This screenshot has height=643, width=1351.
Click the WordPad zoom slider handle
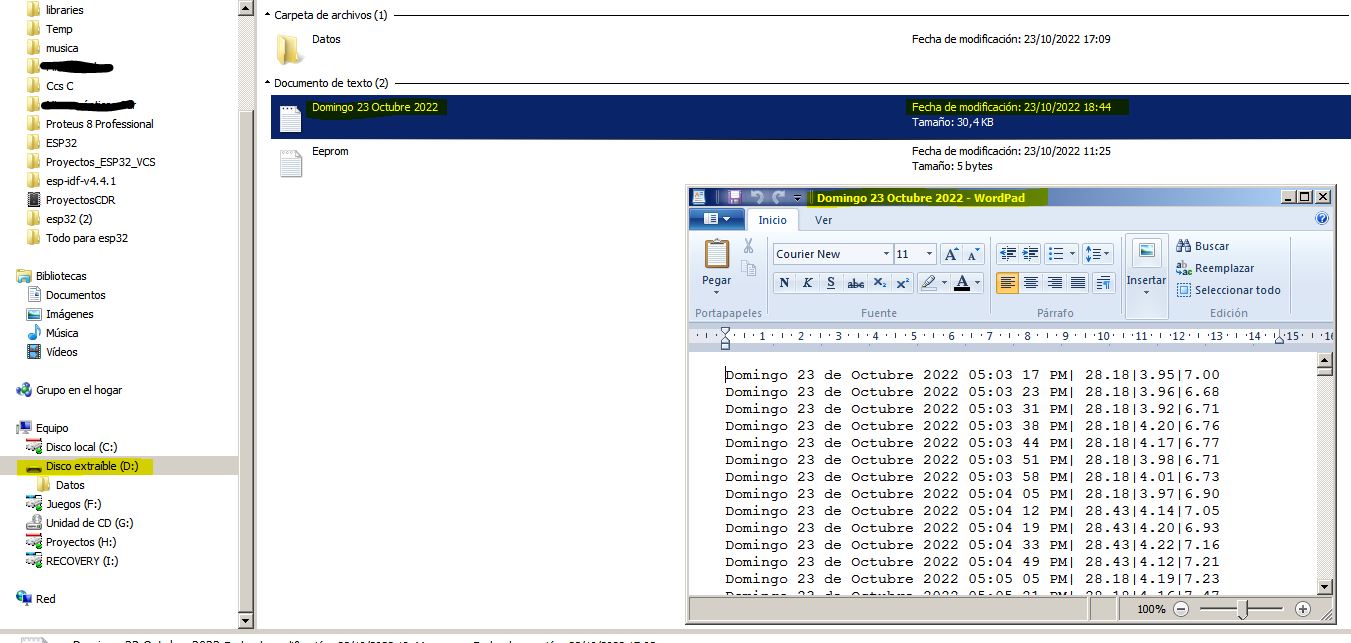click(1242, 608)
